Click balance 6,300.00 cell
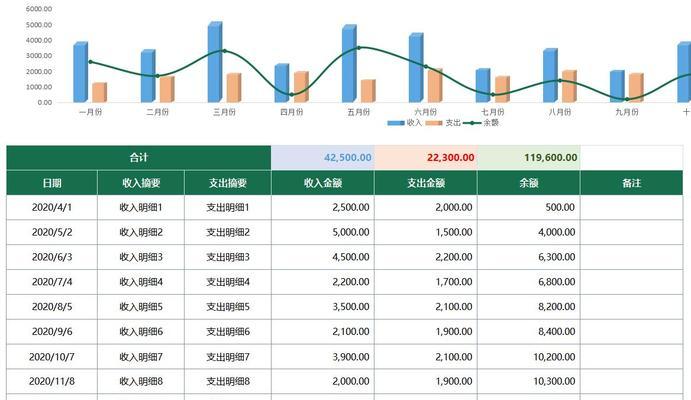691x400 pixels. coord(529,257)
